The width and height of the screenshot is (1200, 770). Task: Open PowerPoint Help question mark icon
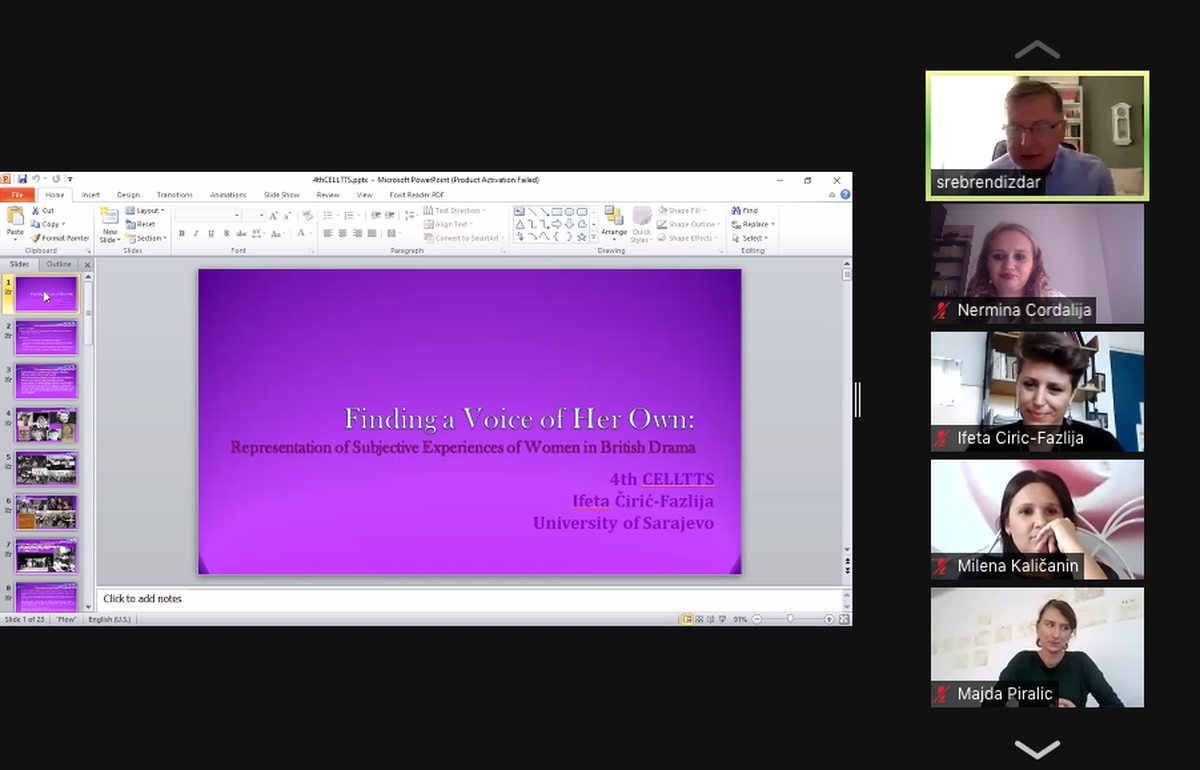(x=845, y=195)
